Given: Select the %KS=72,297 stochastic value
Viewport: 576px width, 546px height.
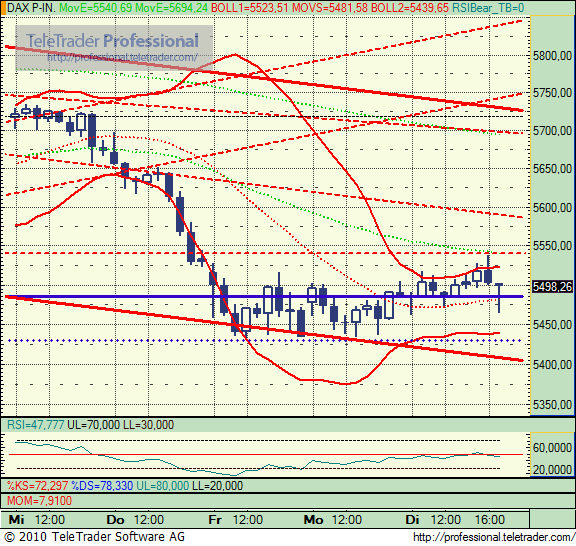Looking at the screenshot, I should (37, 486).
